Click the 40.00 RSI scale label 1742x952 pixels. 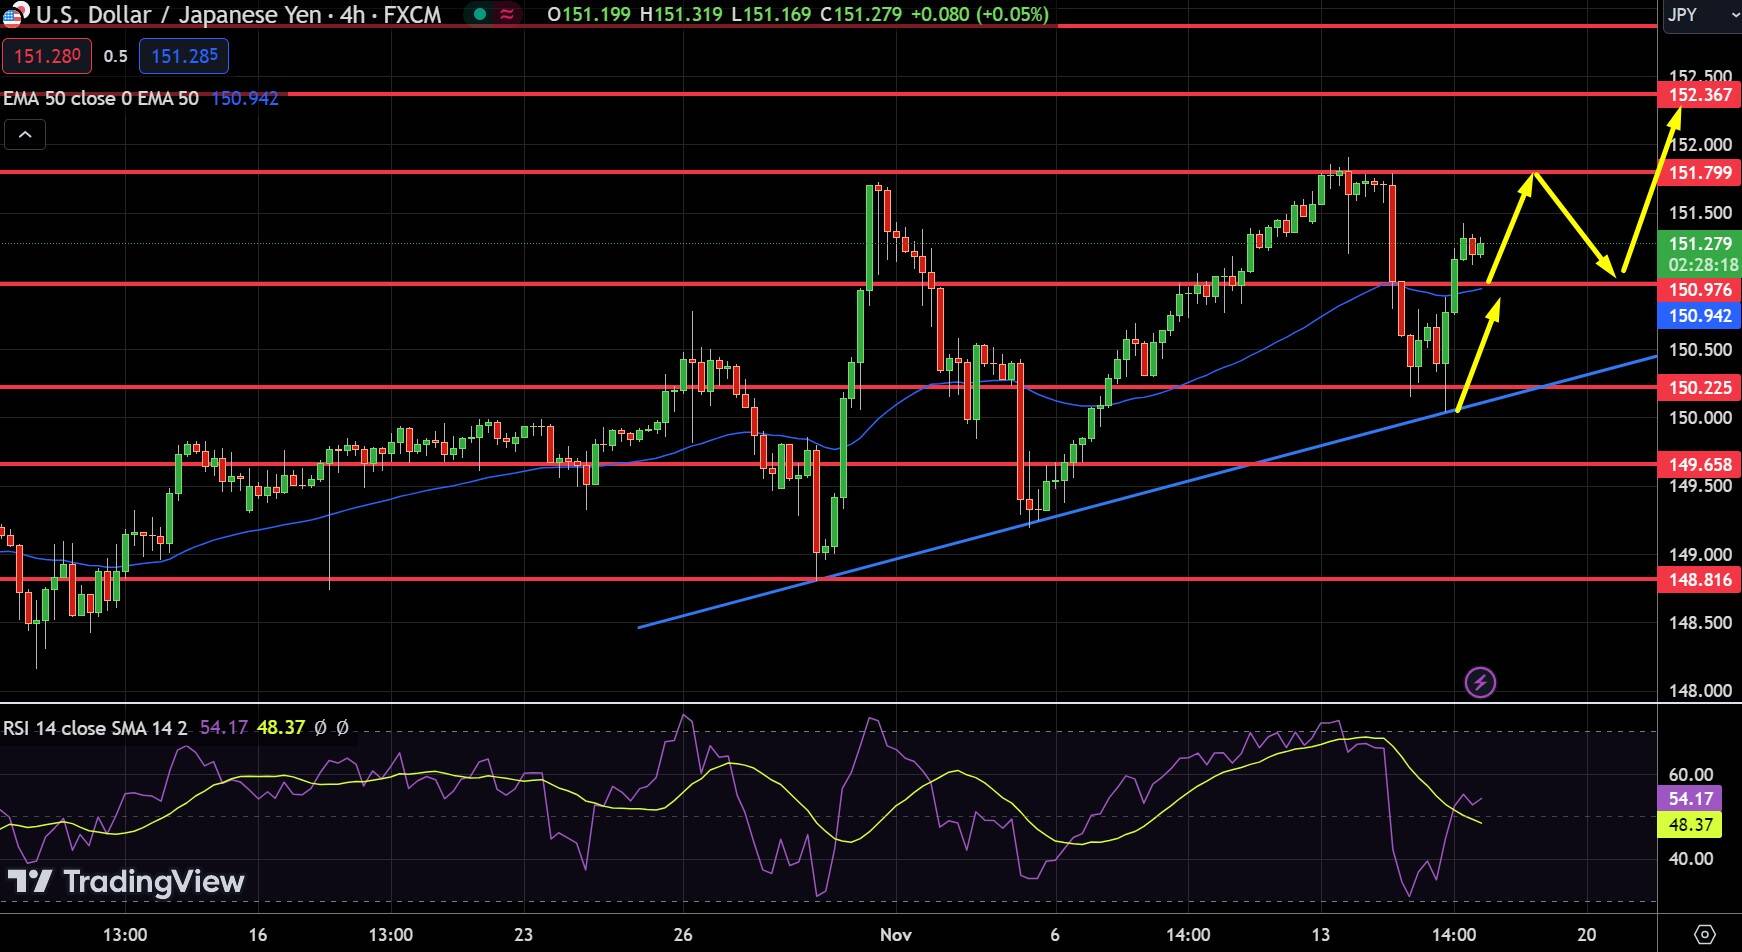[x=1690, y=858]
